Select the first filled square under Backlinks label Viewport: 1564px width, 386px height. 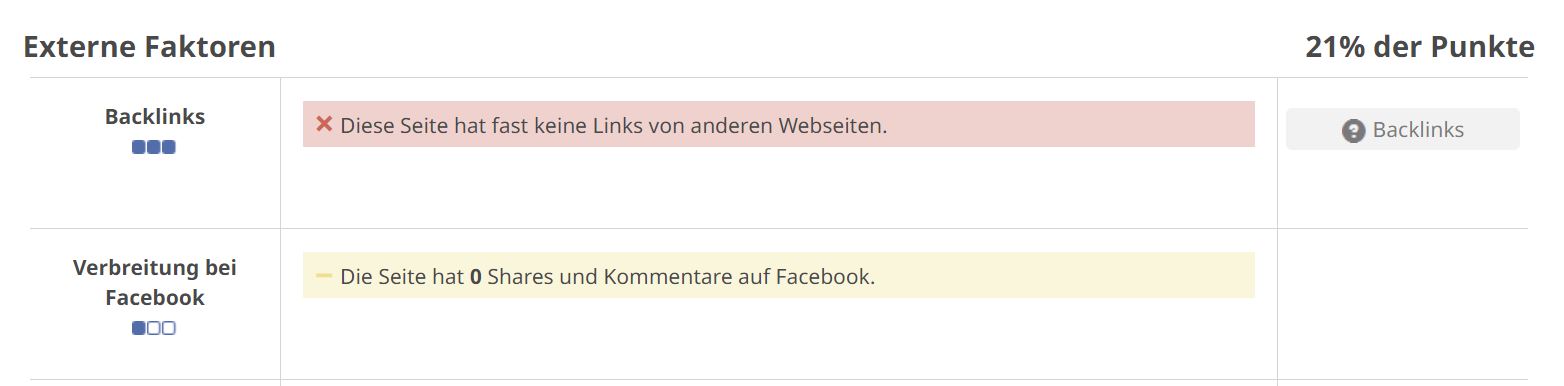coord(139,147)
